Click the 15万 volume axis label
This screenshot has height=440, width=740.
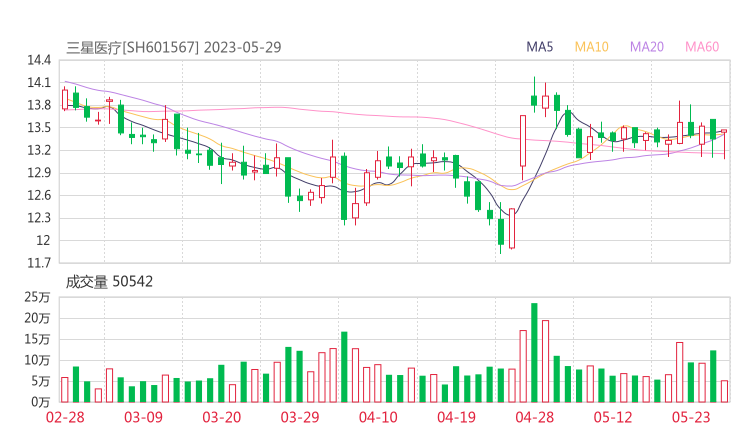pyautogui.click(x=37, y=339)
